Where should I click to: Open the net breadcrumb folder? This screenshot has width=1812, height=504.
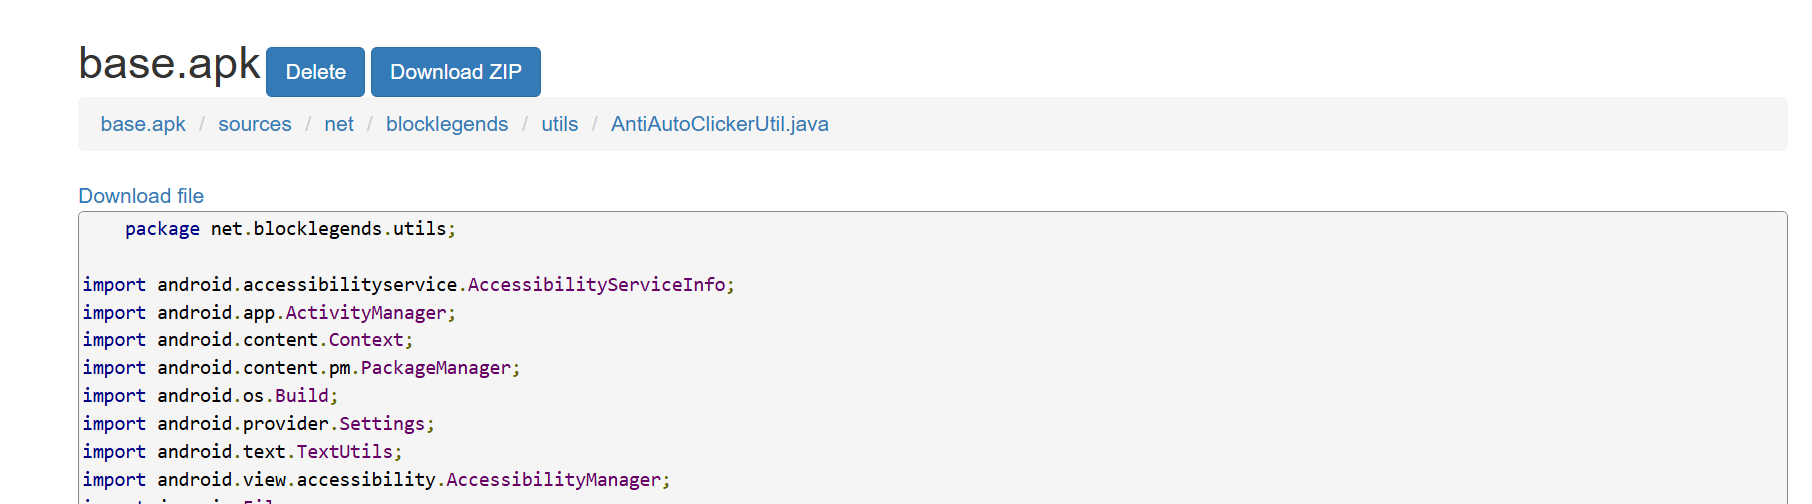[x=339, y=124]
